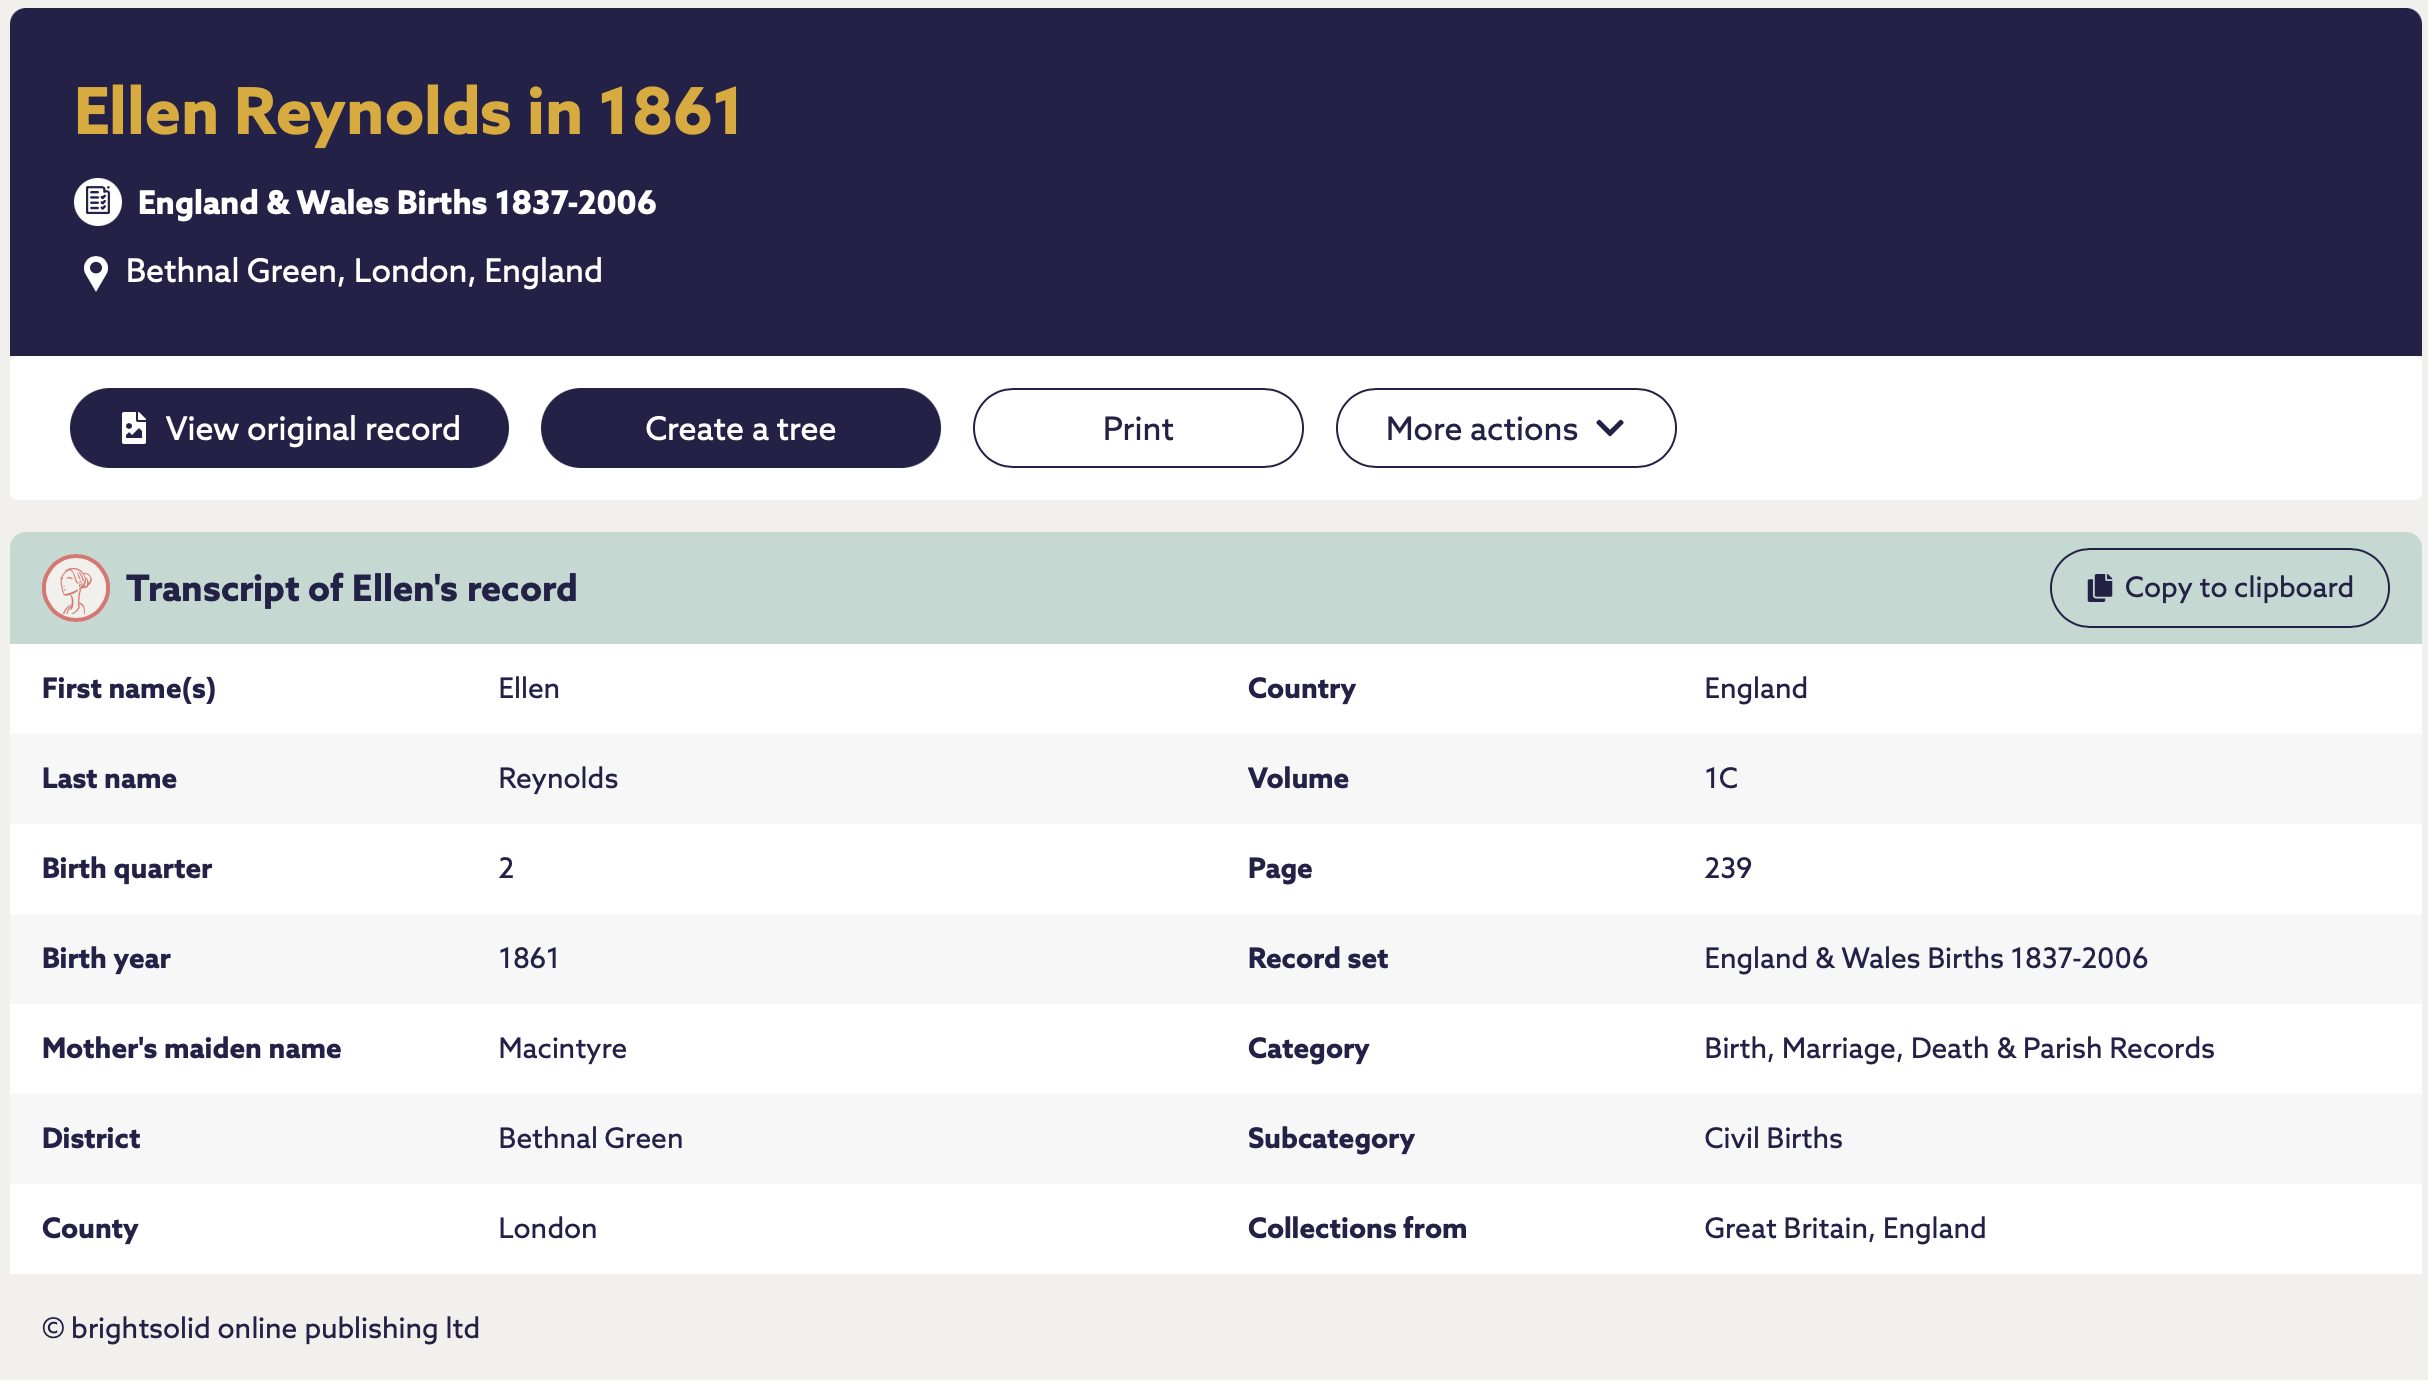The image size is (2428, 1388).
Task: Click the Birth quarter label
Action: click(x=126, y=869)
